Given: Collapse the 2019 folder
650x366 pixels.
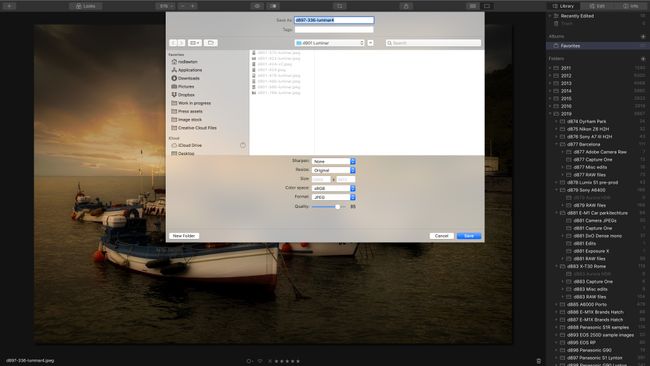Looking at the screenshot, I should (550, 114).
